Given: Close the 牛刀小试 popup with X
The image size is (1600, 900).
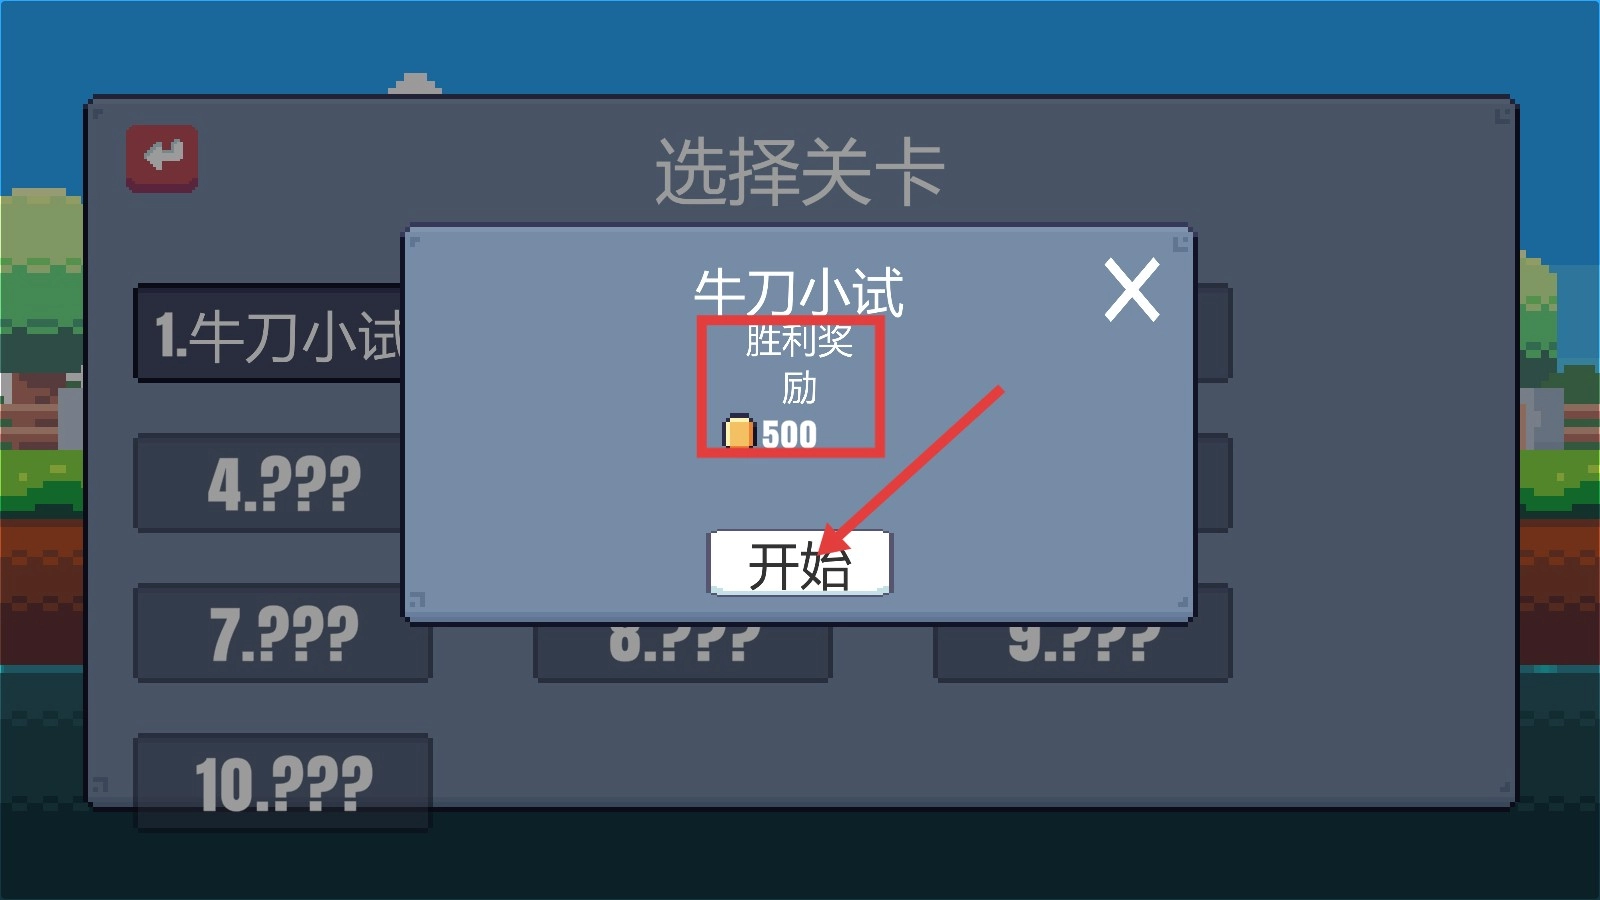Looking at the screenshot, I should tap(1132, 290).
